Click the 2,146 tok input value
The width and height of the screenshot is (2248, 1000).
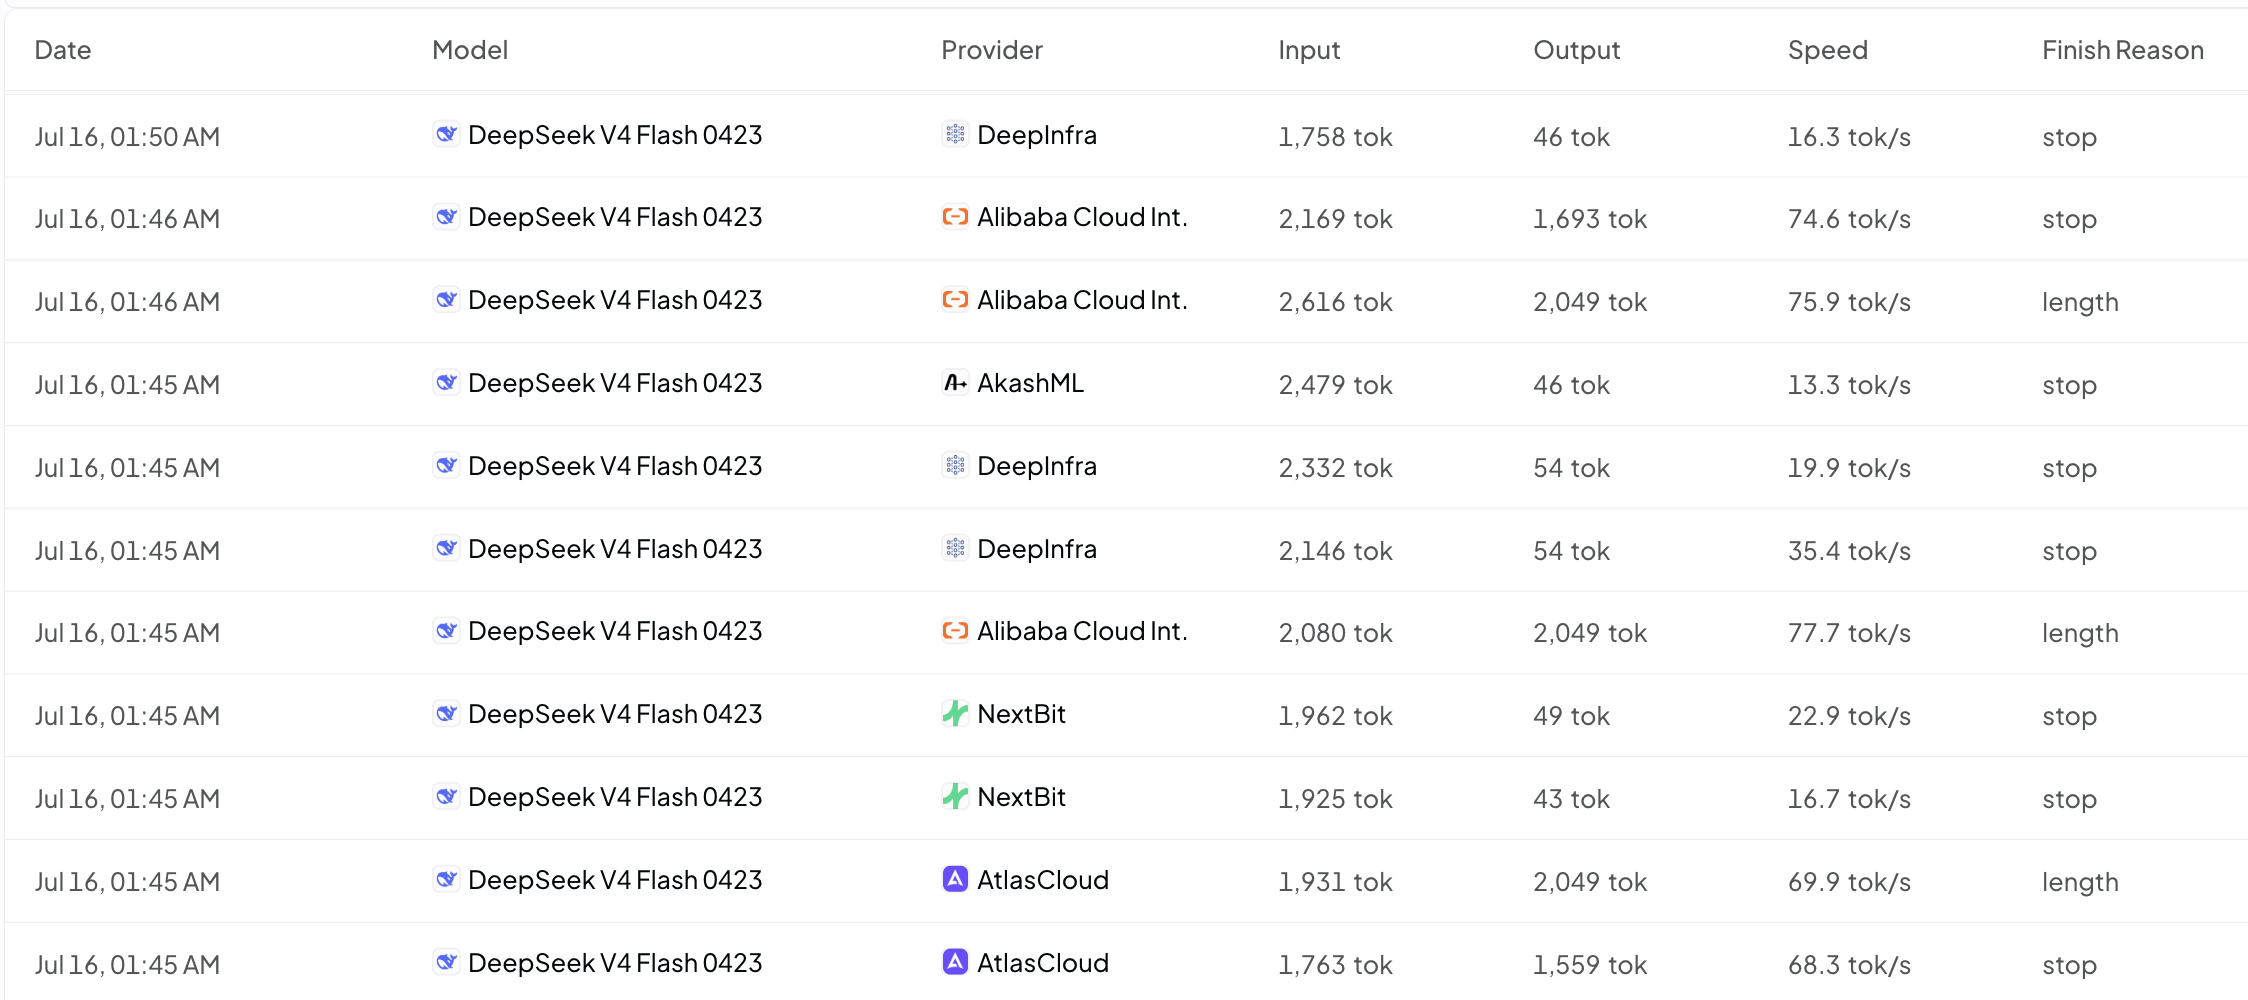click(x=1335, y=551)
